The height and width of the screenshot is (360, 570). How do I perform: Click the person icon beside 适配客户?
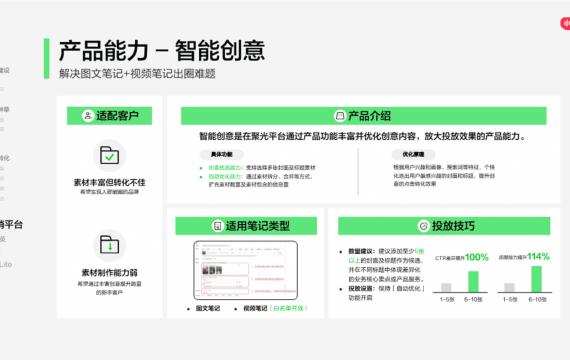coord(88,116)
